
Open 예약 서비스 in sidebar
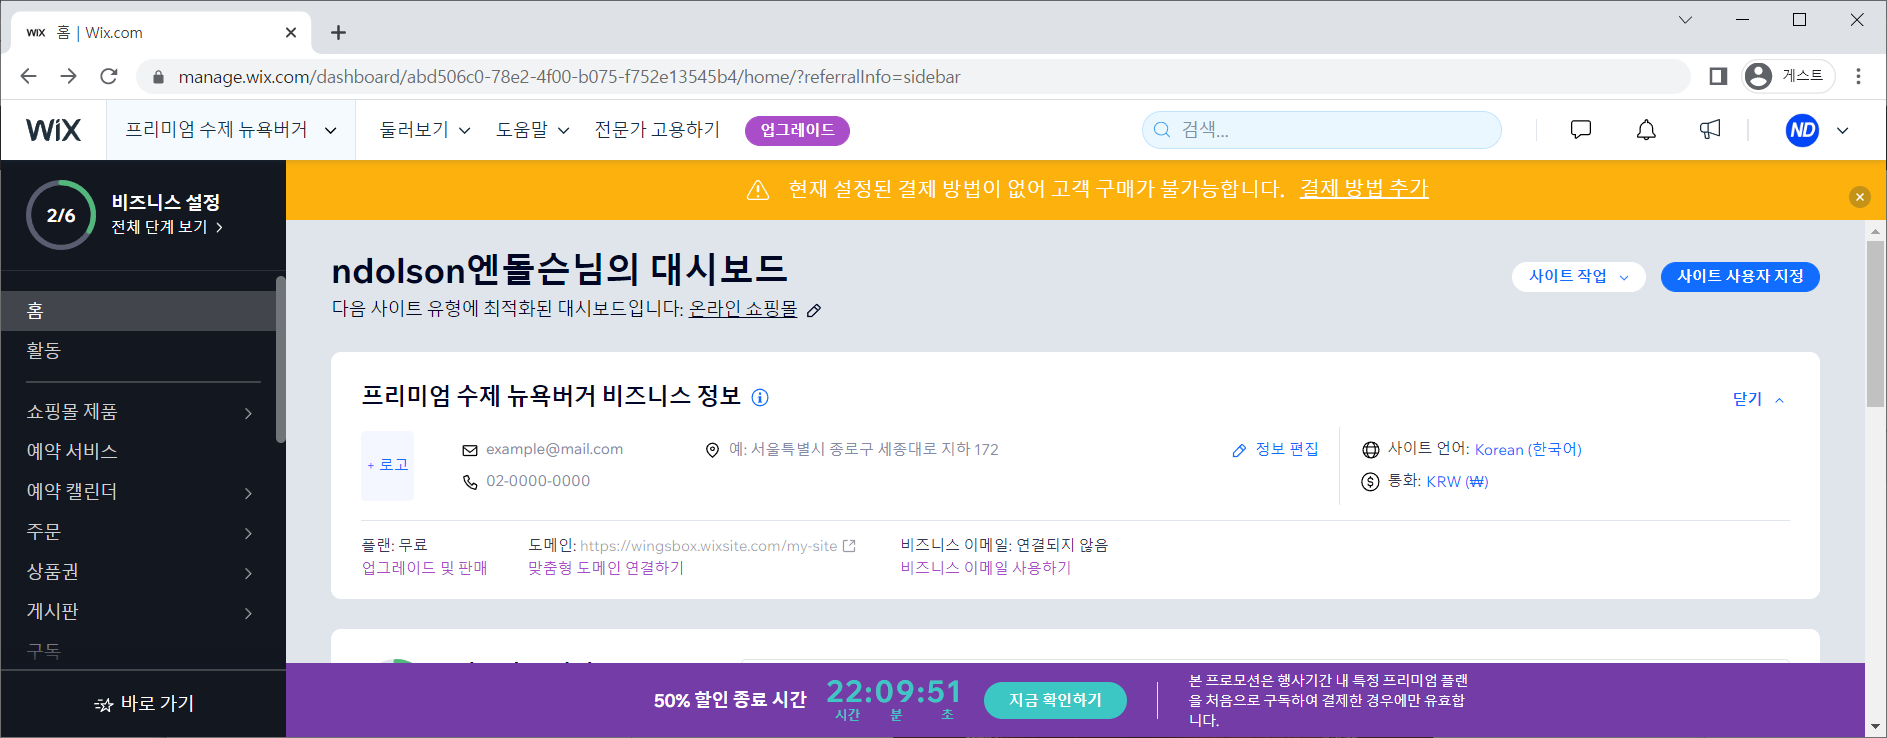(138, 451)
